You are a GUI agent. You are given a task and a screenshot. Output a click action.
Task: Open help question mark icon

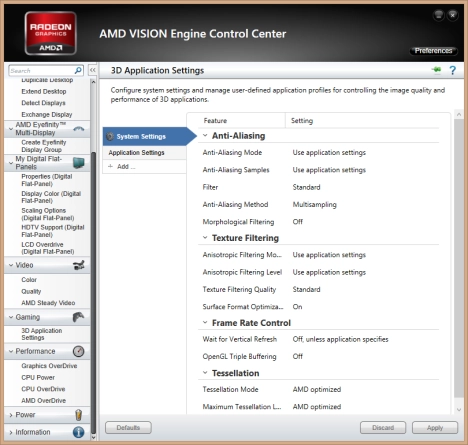[x=452, y=70]
